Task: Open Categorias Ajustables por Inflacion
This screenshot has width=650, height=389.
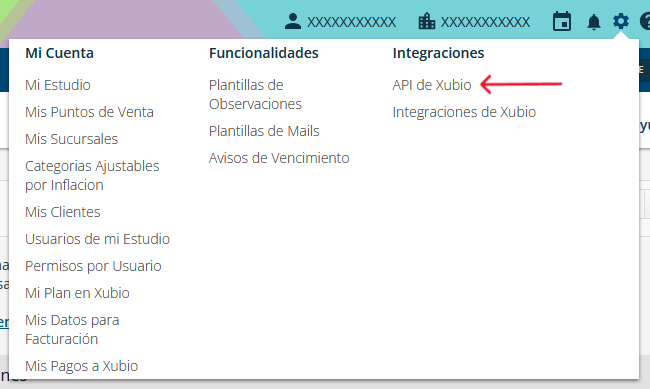Action: [92, 175]
